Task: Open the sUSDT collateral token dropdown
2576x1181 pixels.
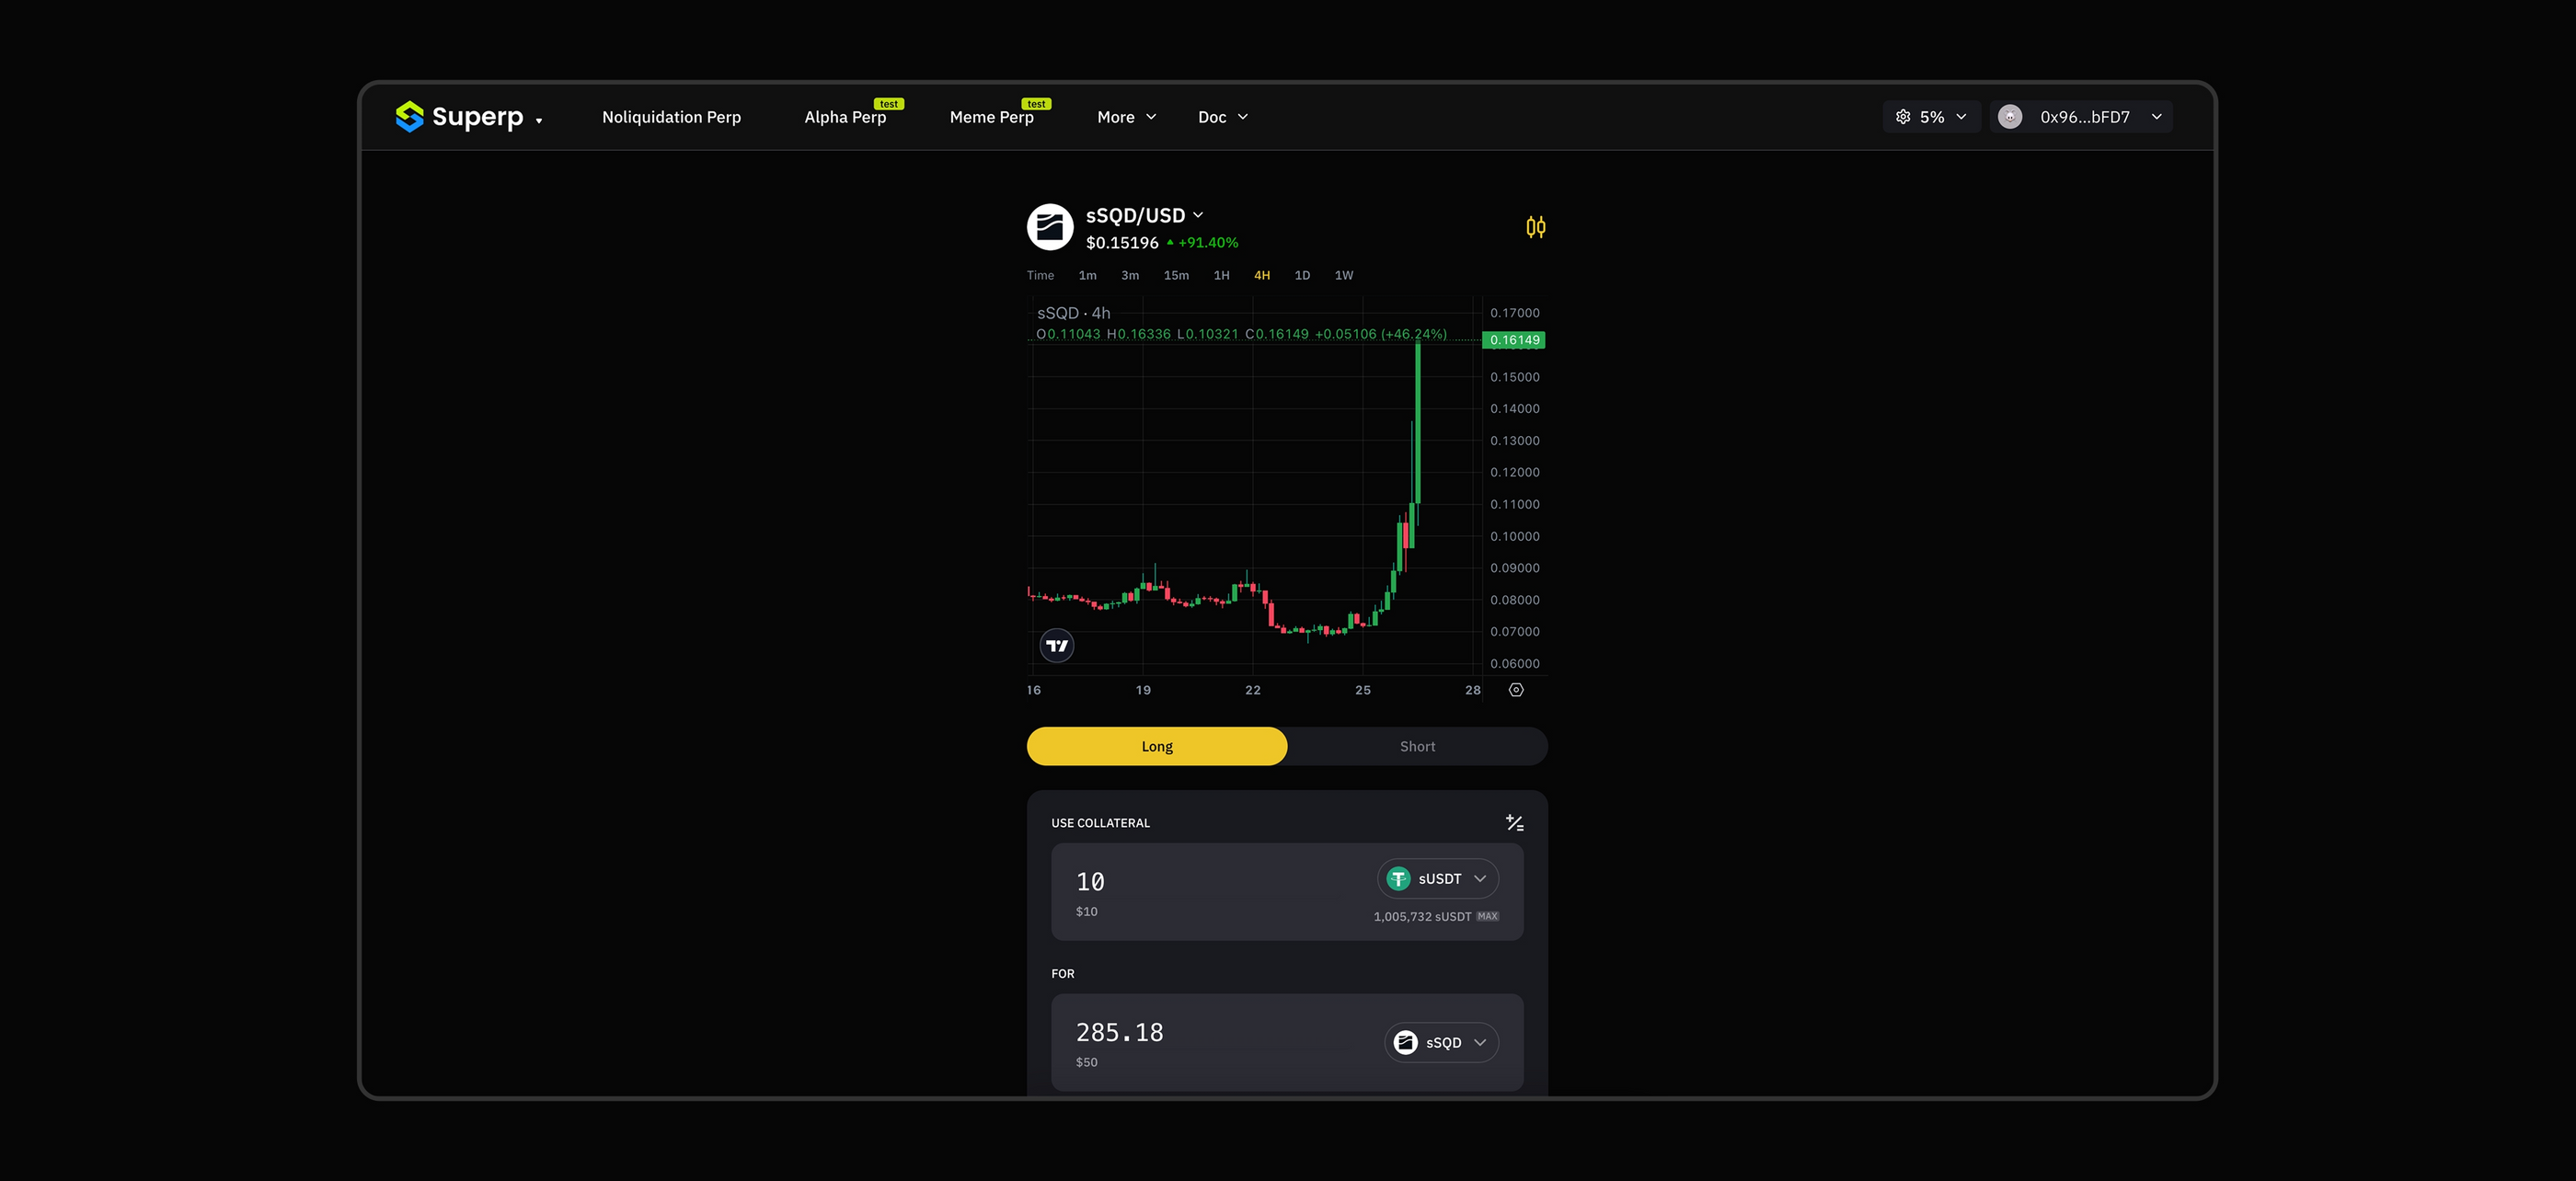Action: click(1437, 879)
